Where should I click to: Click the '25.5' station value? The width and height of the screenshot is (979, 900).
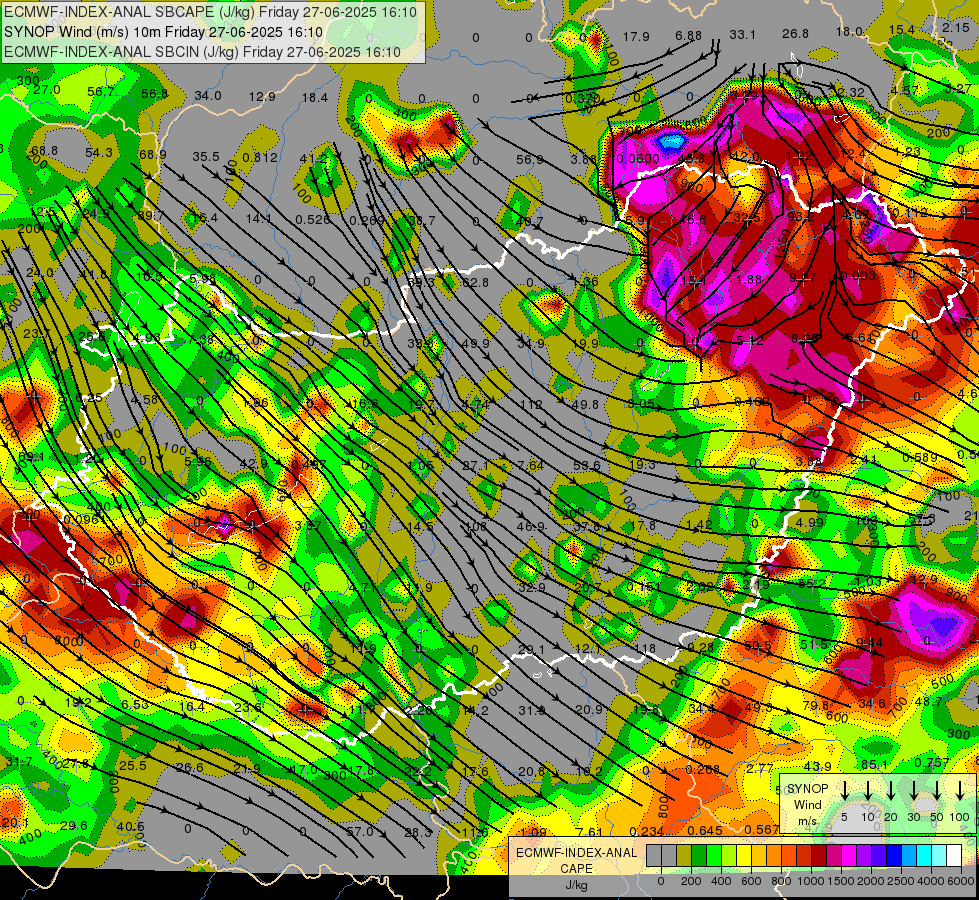(x=132, y=765)
